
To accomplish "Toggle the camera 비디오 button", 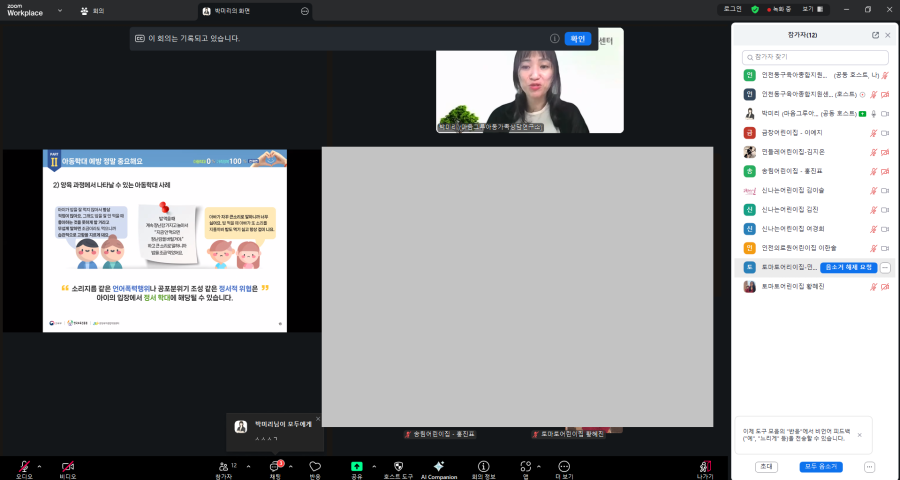I will coord(68,467).
